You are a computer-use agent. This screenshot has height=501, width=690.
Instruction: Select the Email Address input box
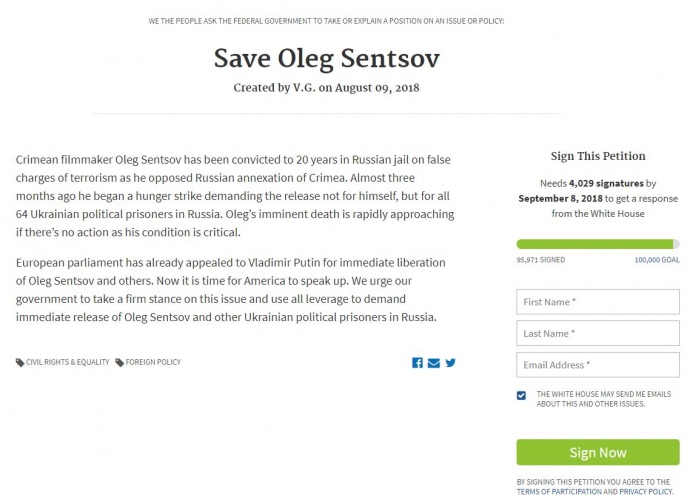click(598, 365)
